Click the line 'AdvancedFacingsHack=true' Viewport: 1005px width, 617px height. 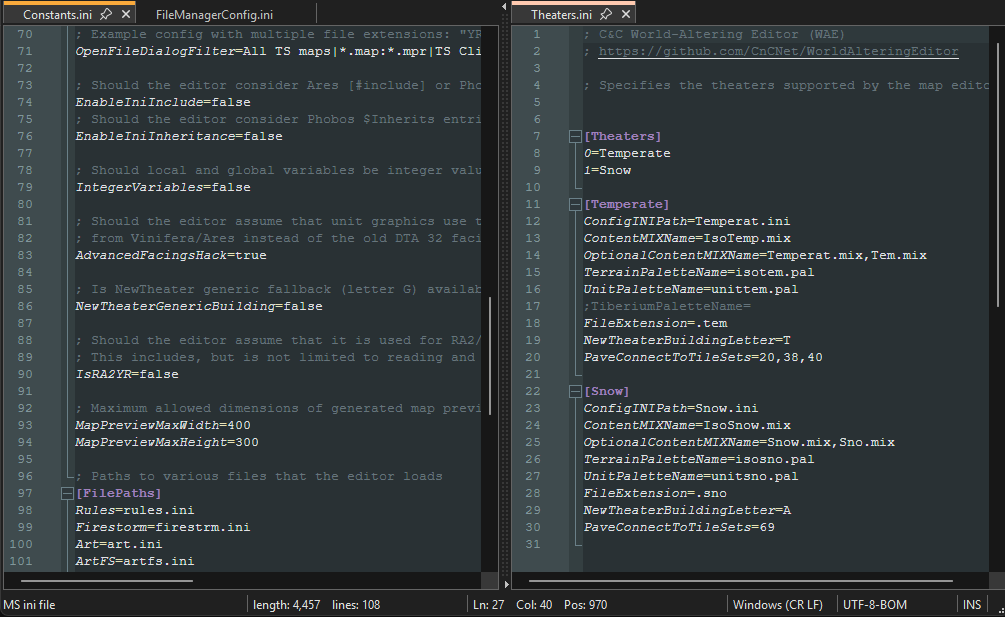[x=171, y=255]
